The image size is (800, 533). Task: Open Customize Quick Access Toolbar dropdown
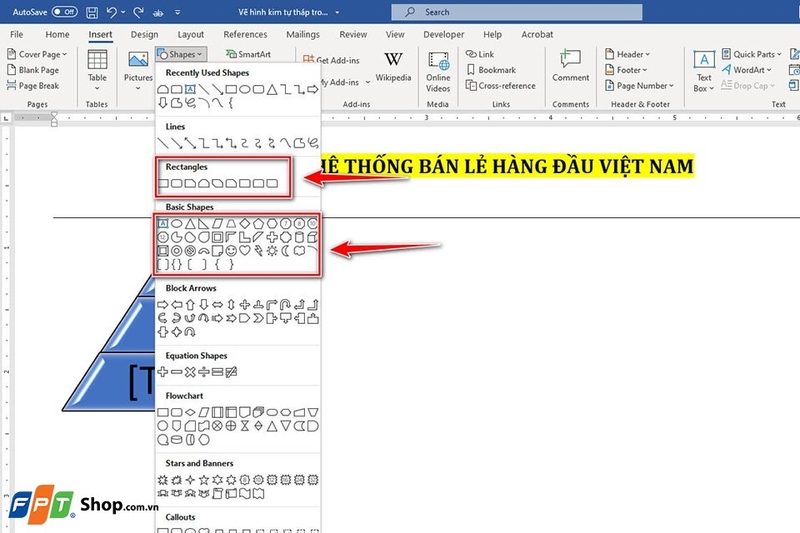pos(178,12)
